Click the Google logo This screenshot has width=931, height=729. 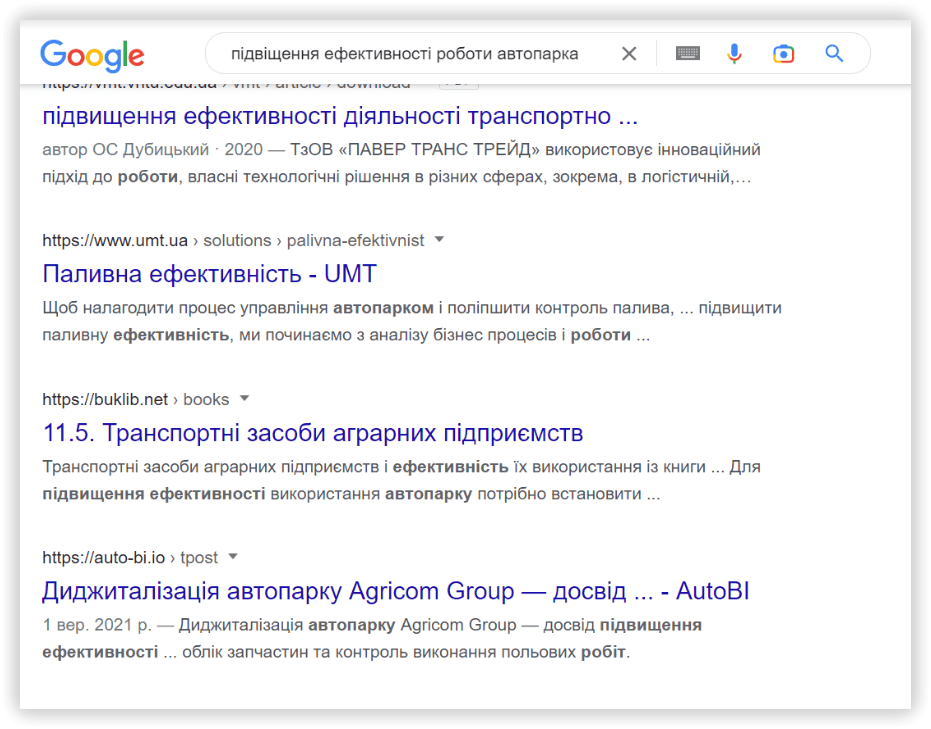92,55
